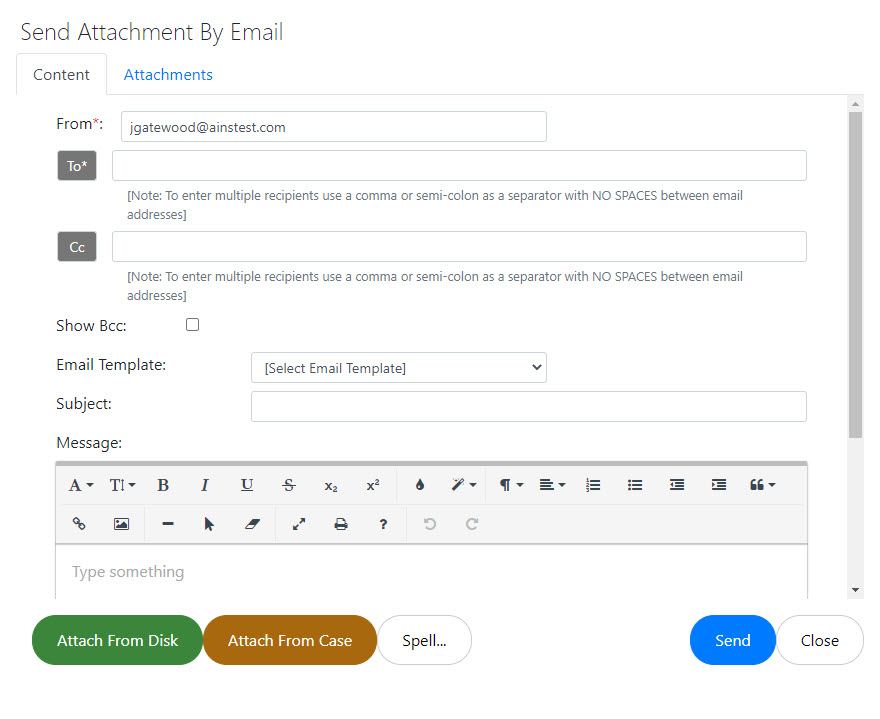This screenshot has height=719, width=880.
Task: Insert an ordered numbered list
Action: (x=593, y=486)
